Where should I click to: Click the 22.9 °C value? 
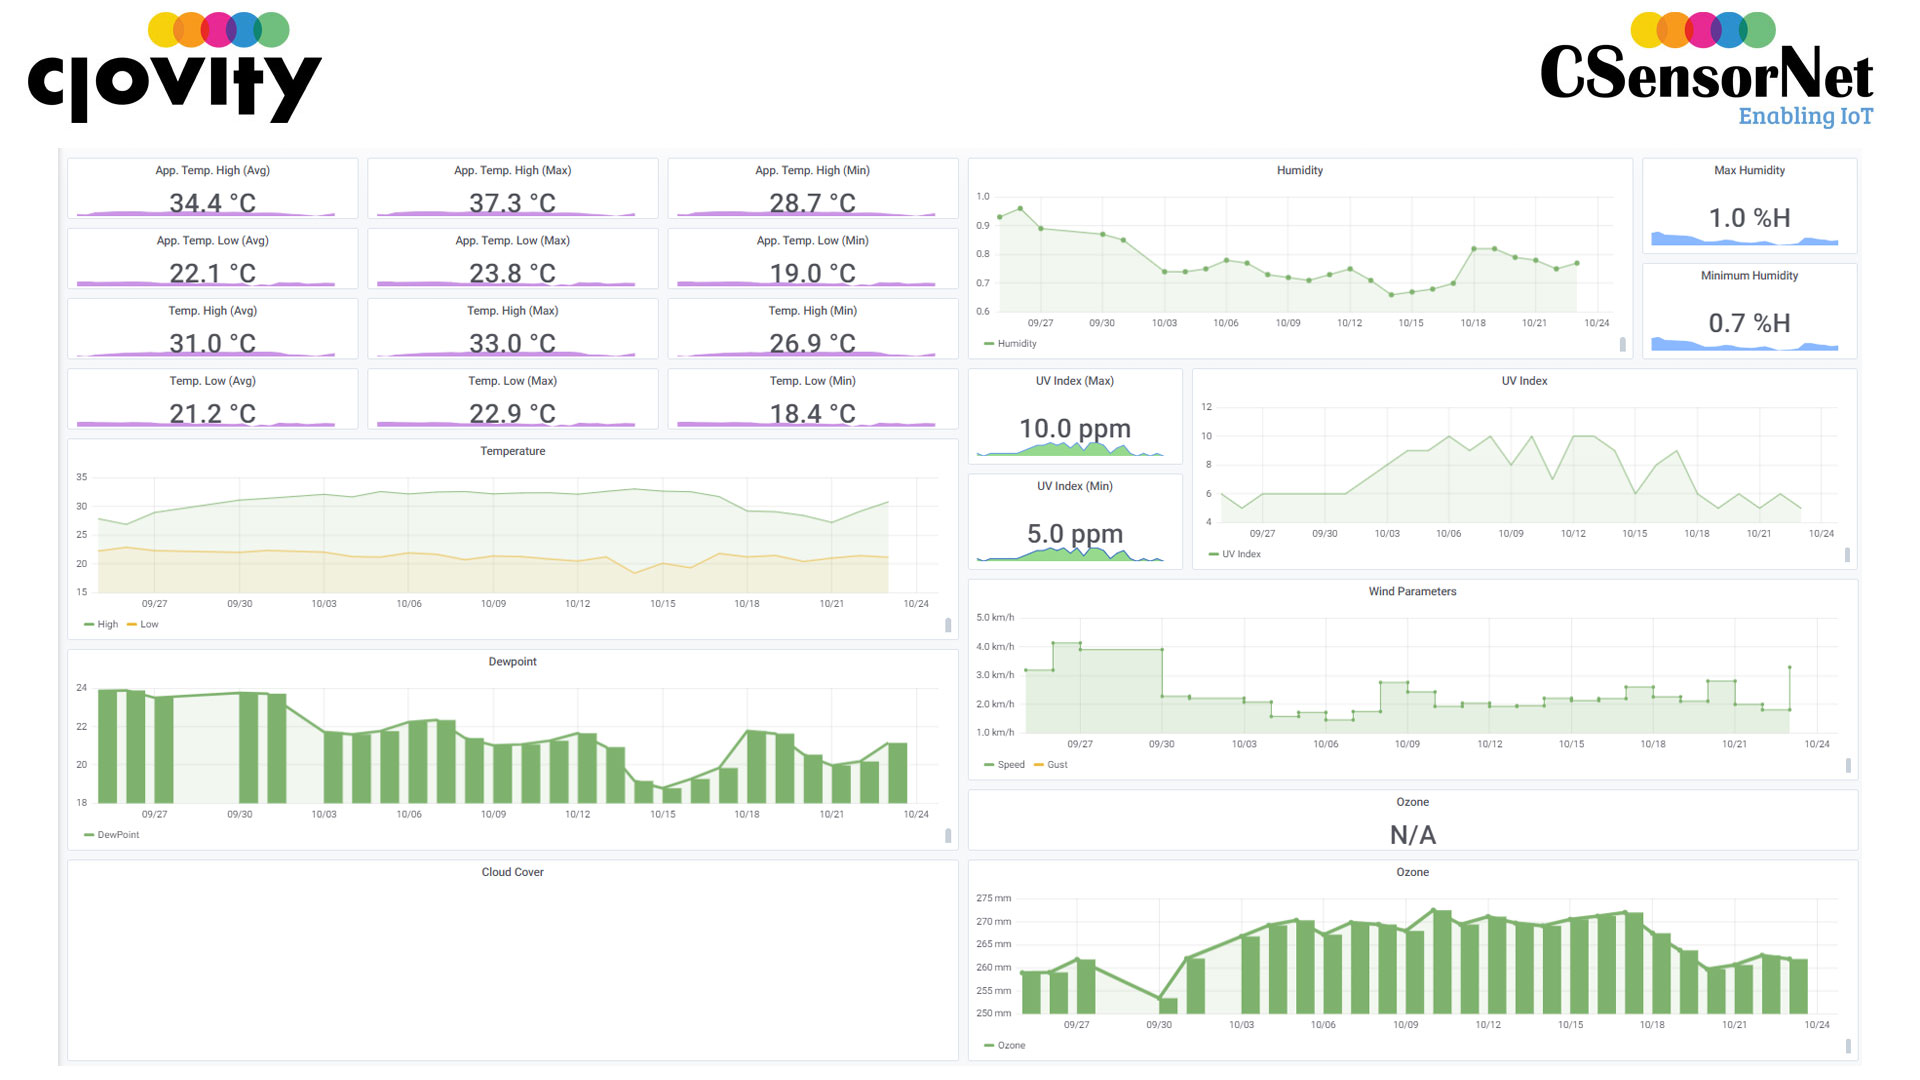pos(512,413)
